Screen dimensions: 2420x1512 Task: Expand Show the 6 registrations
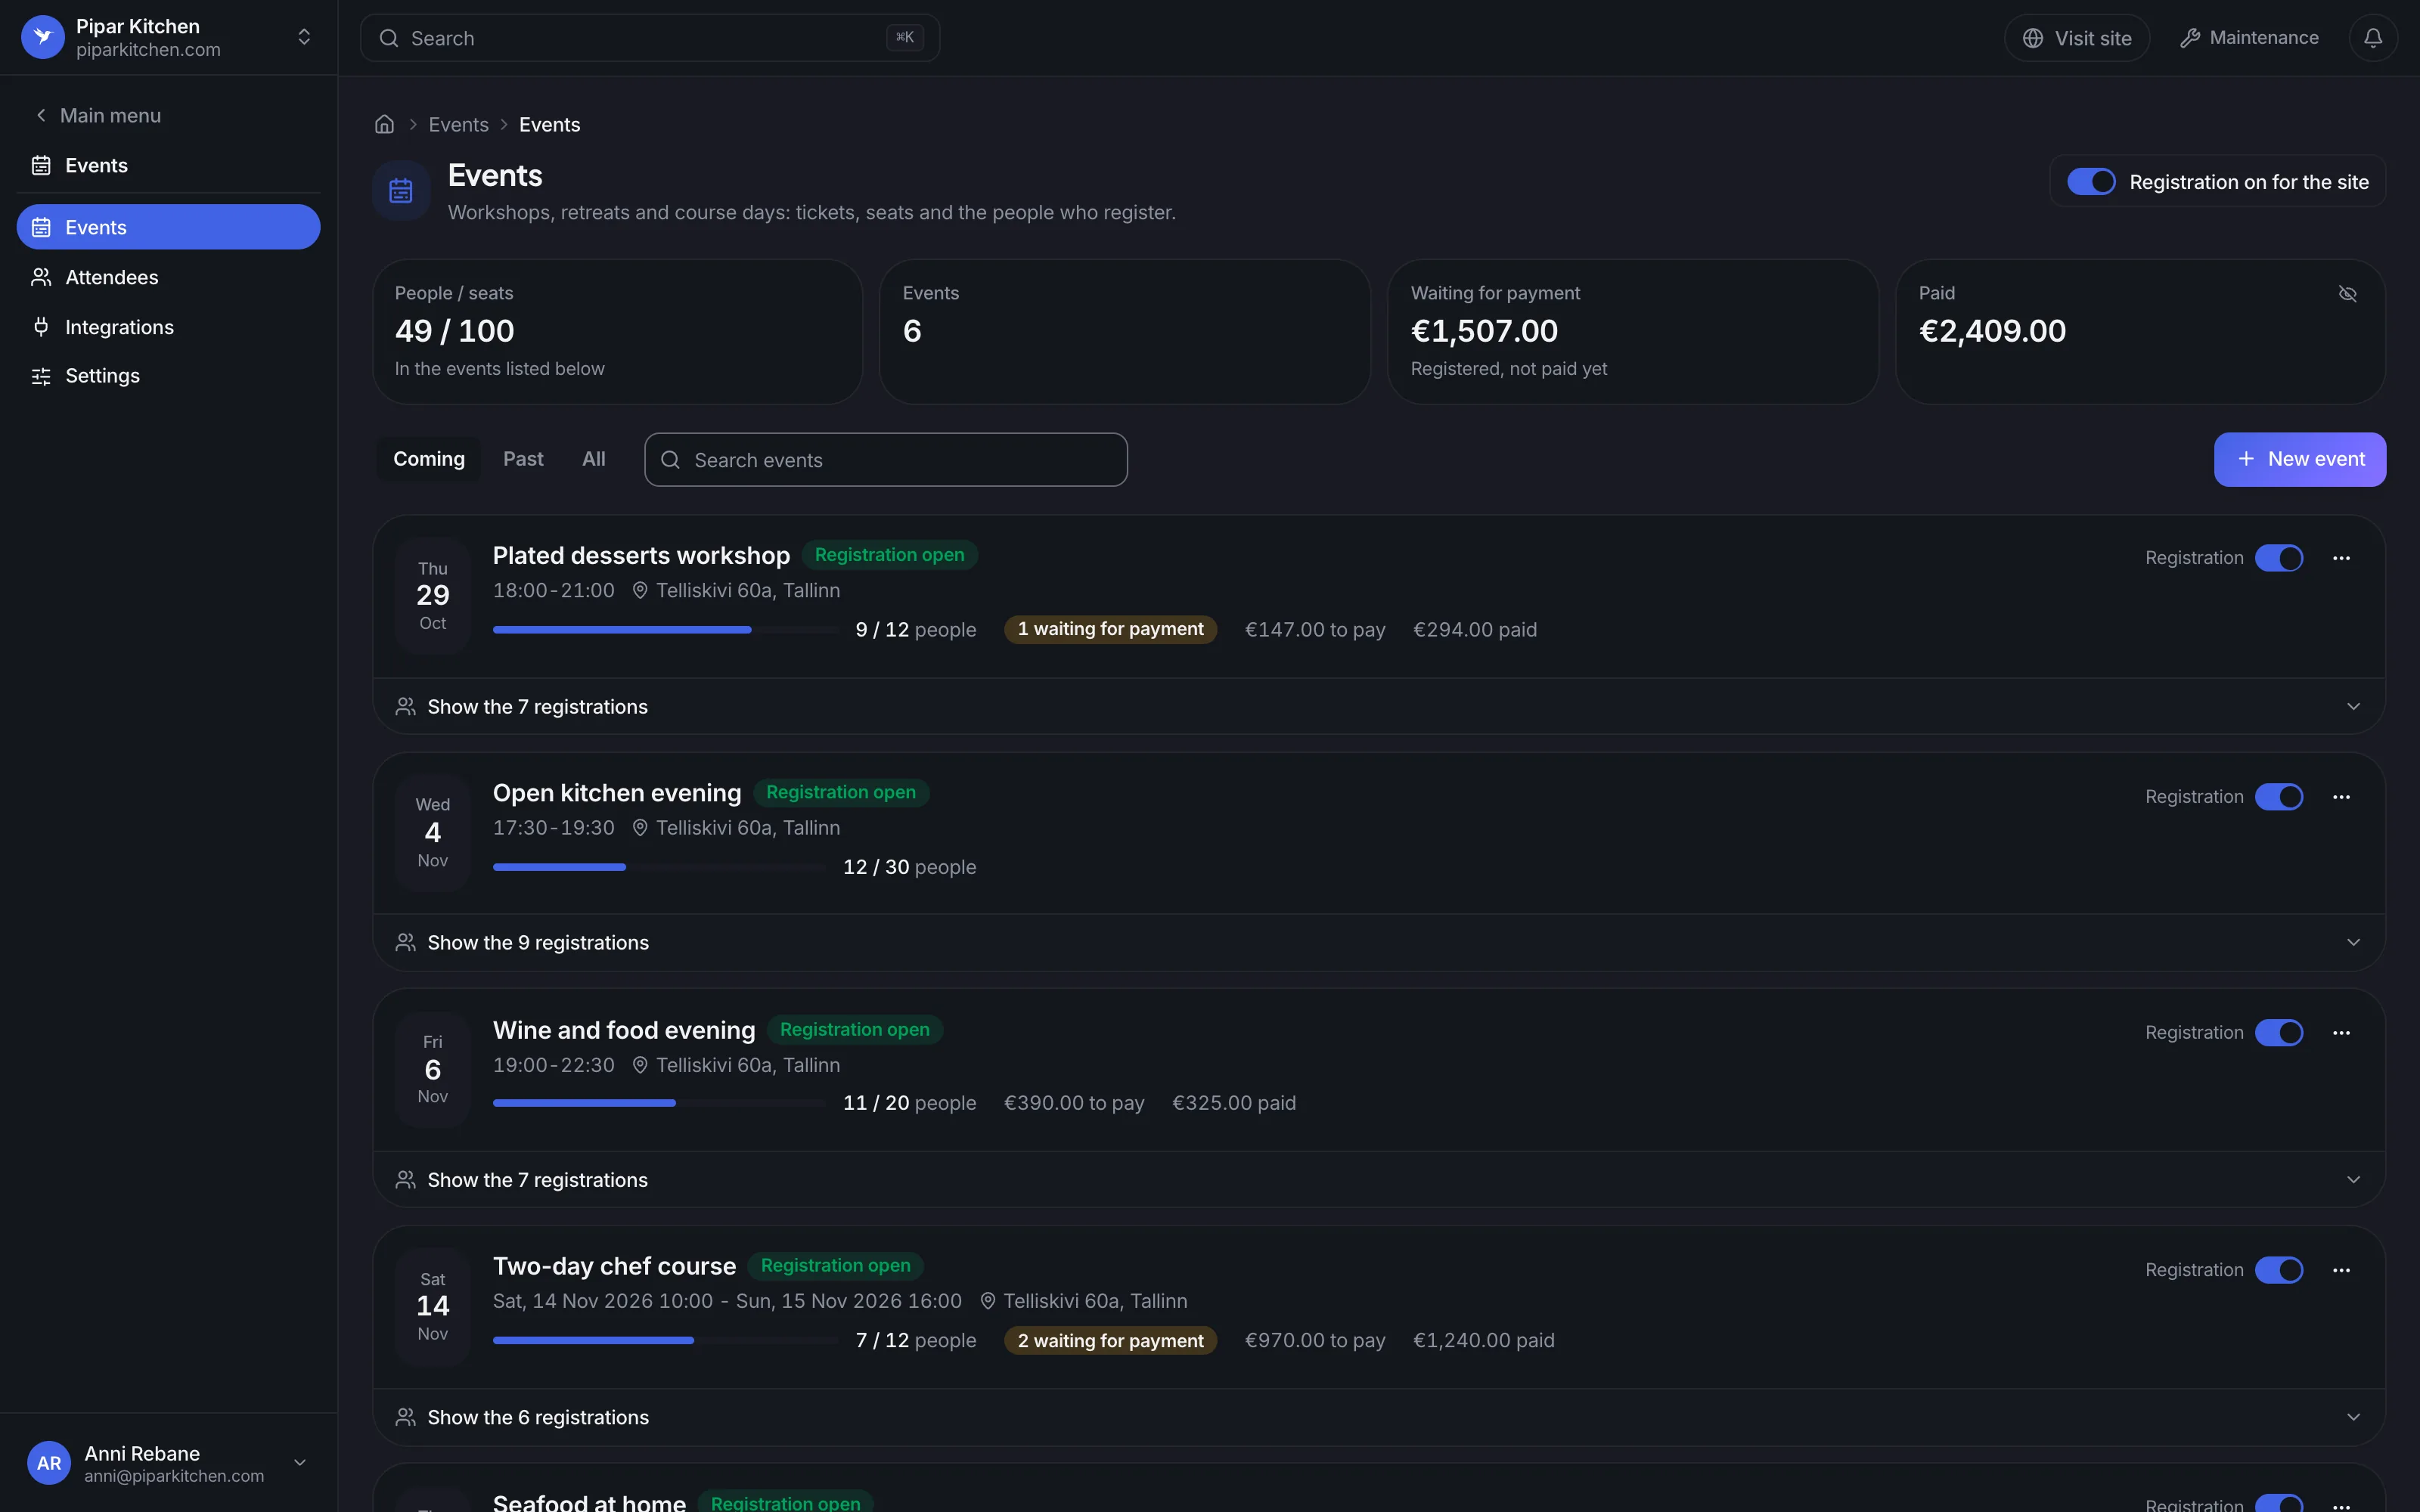point(1378,1417)
